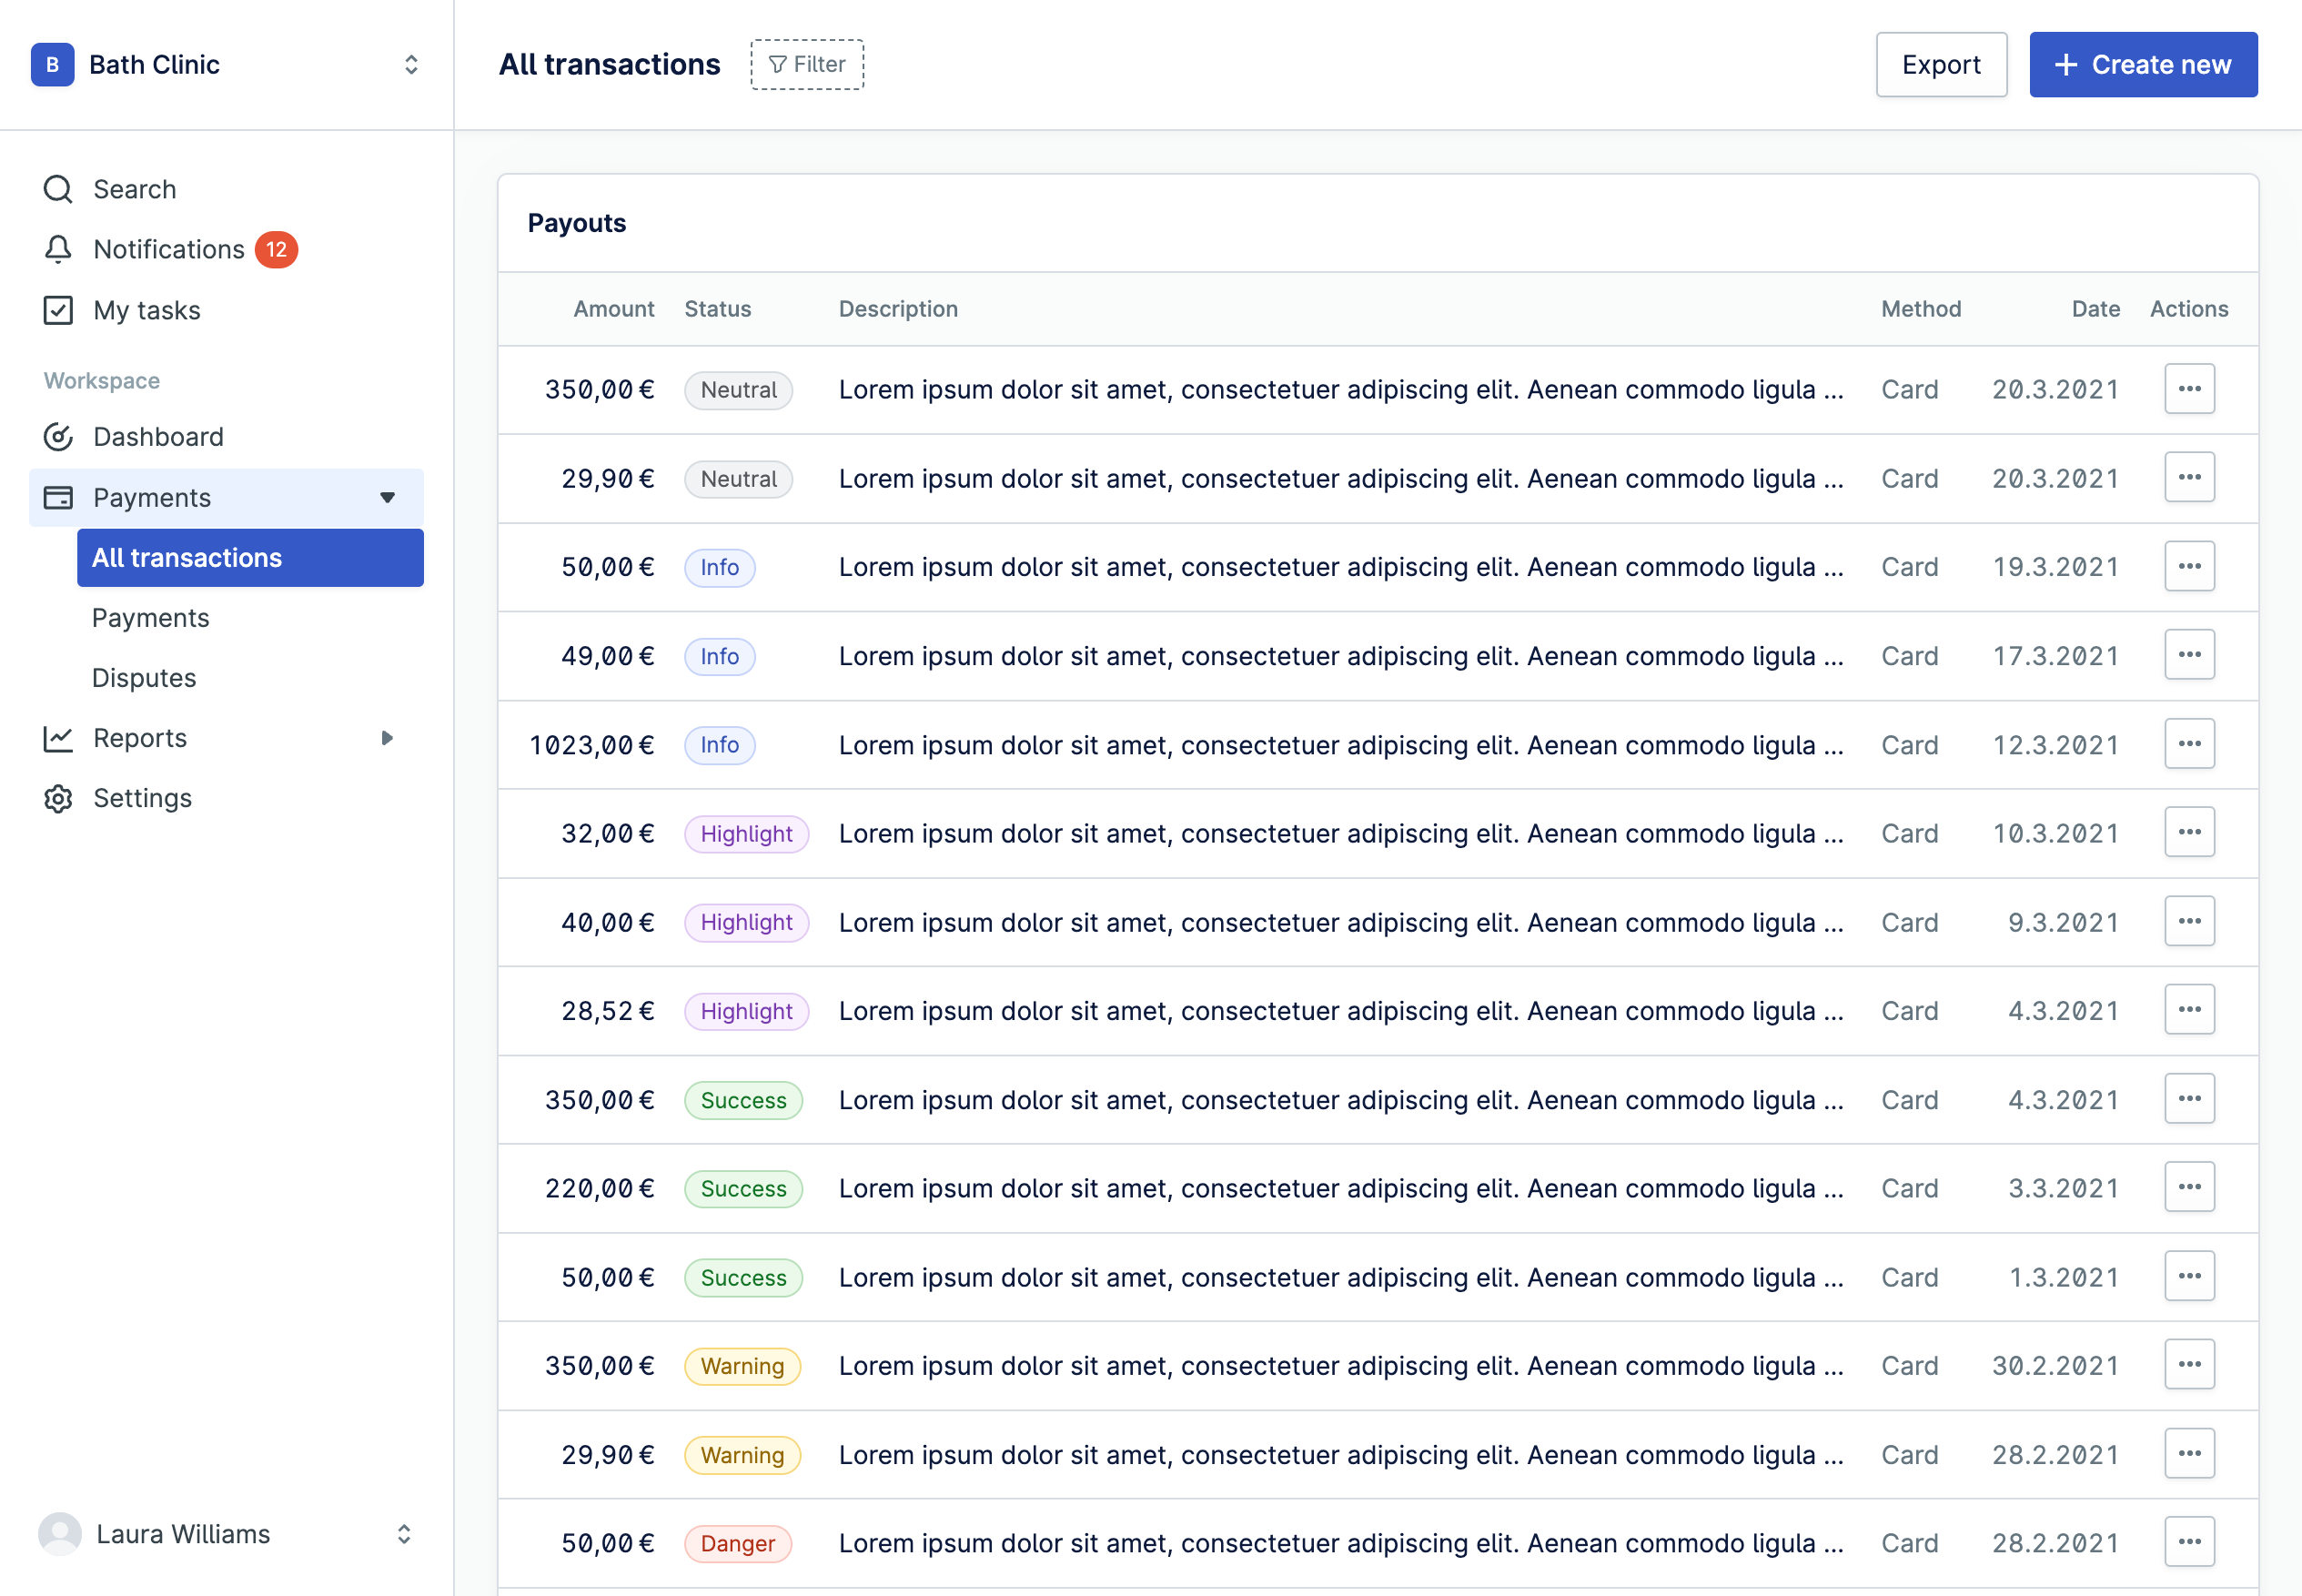Click the Neutral badge on the 350,00 € row

coord(738,390)
